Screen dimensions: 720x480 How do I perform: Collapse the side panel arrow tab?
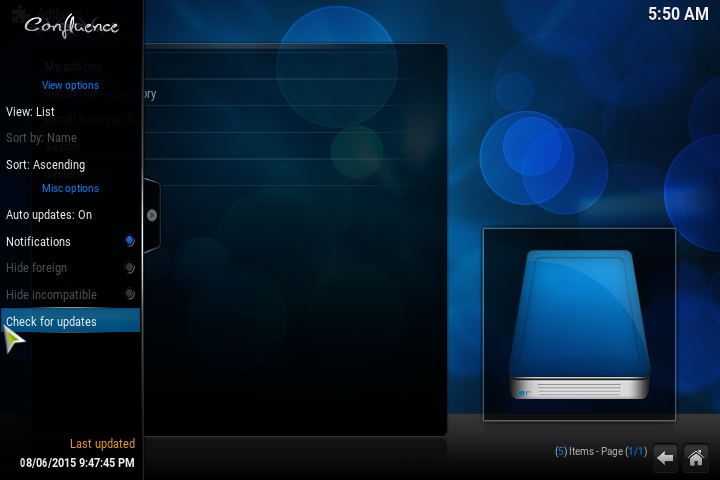pos(152,215)
